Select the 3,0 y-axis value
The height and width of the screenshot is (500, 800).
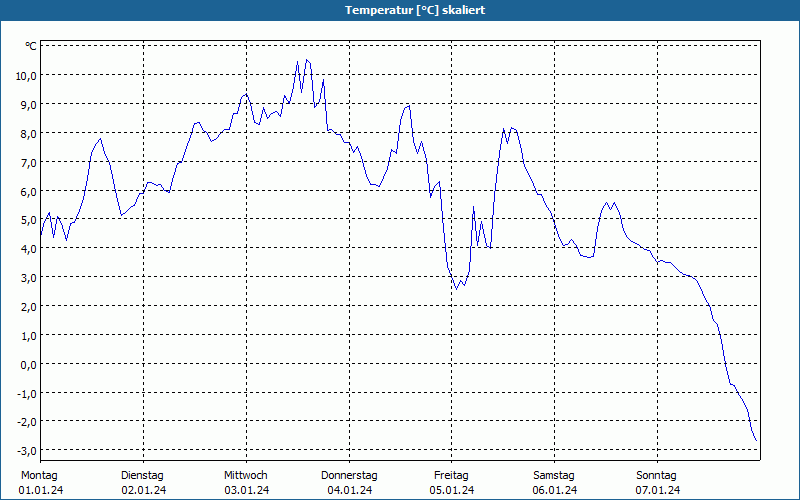pos(29,278)
